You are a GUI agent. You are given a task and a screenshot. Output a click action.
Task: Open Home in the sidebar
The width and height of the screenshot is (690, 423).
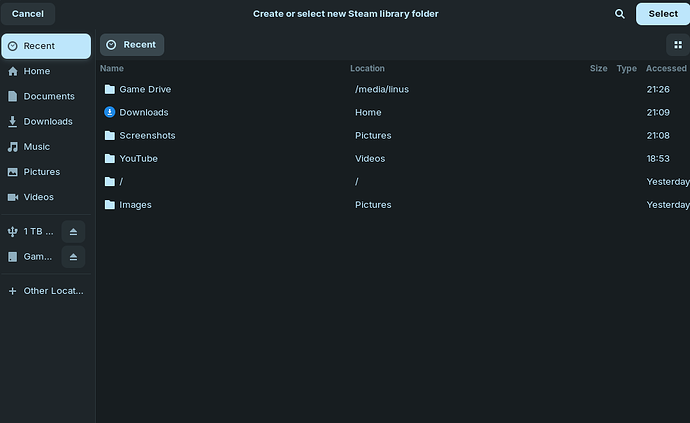(37, 72)
